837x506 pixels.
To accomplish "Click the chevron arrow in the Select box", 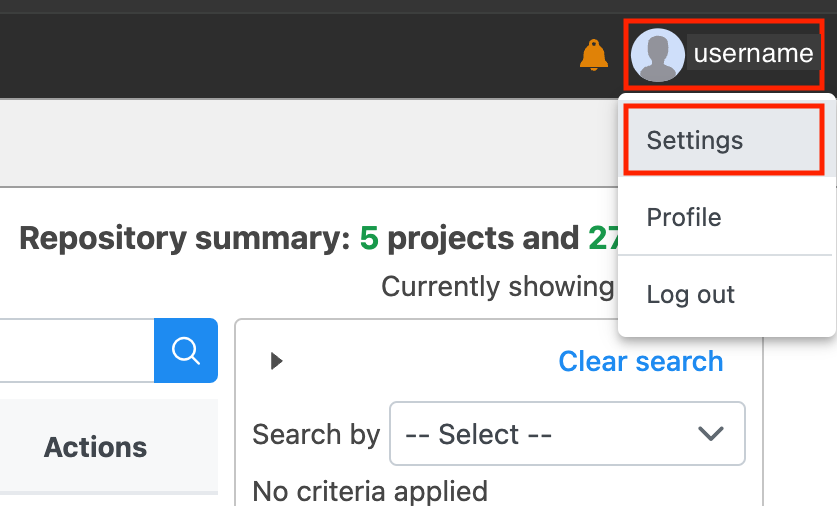I will point(711,434).
